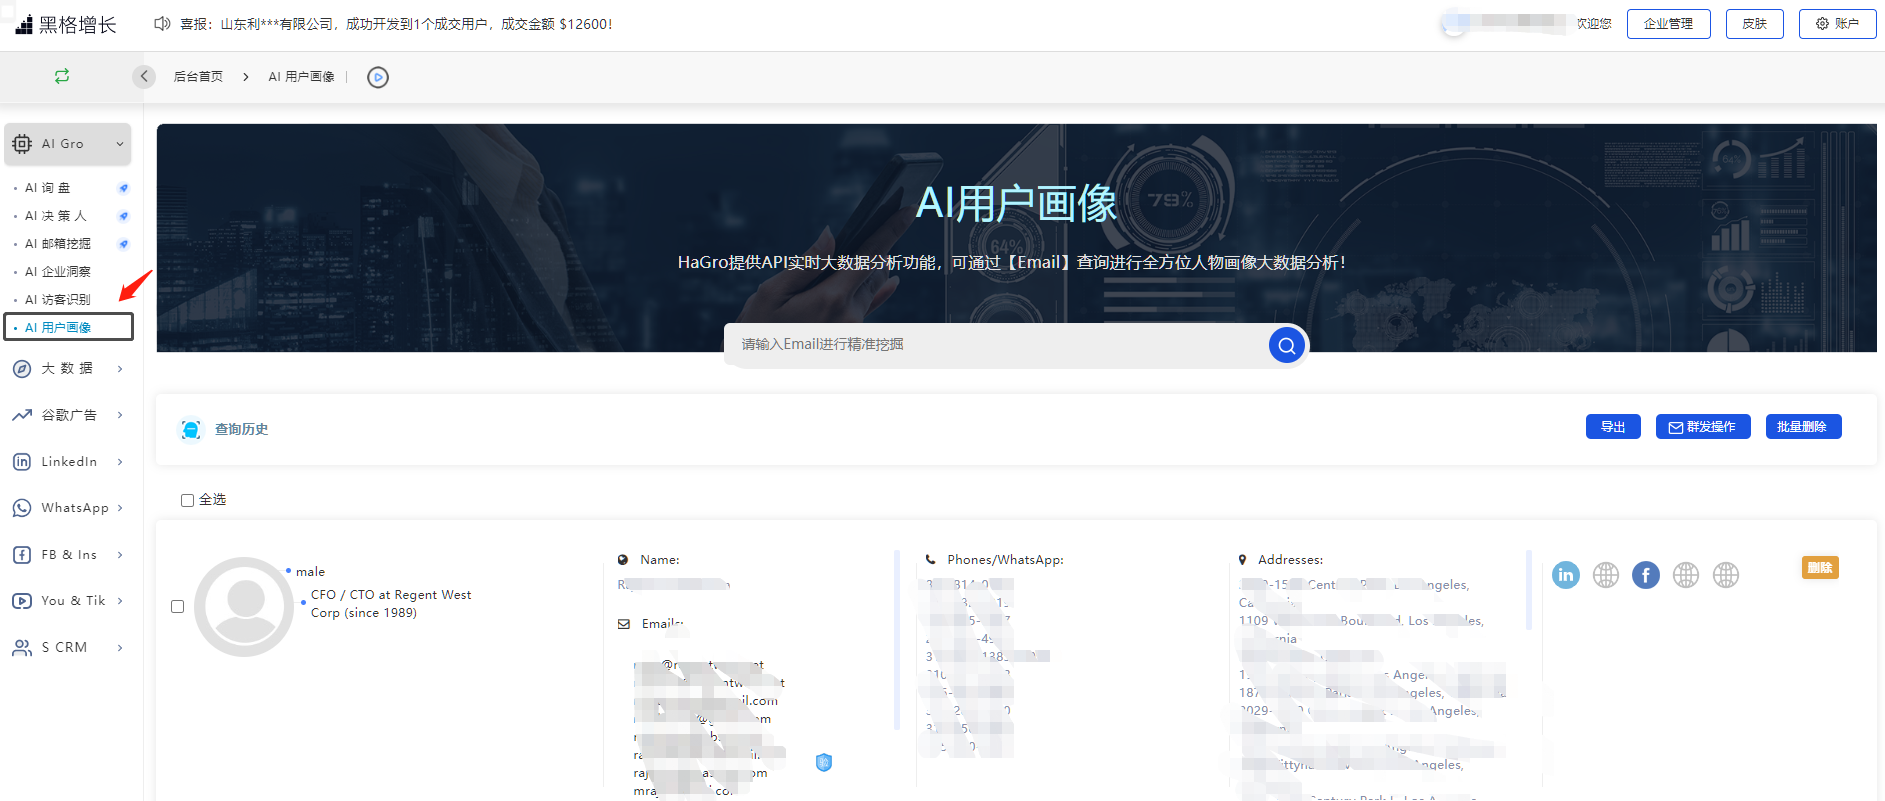Image resolution: width=1885 pixels, height=801 pixels.
Task: Check the checkbox beside the profile avatar
Action: click(x=178, y=606)
